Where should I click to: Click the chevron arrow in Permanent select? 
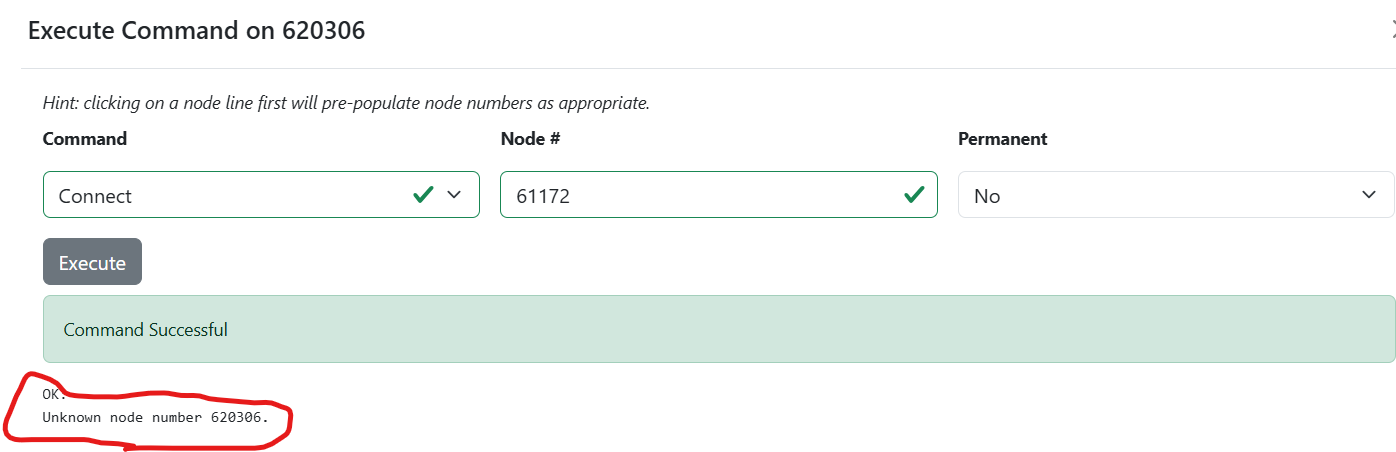point(1369,195)
